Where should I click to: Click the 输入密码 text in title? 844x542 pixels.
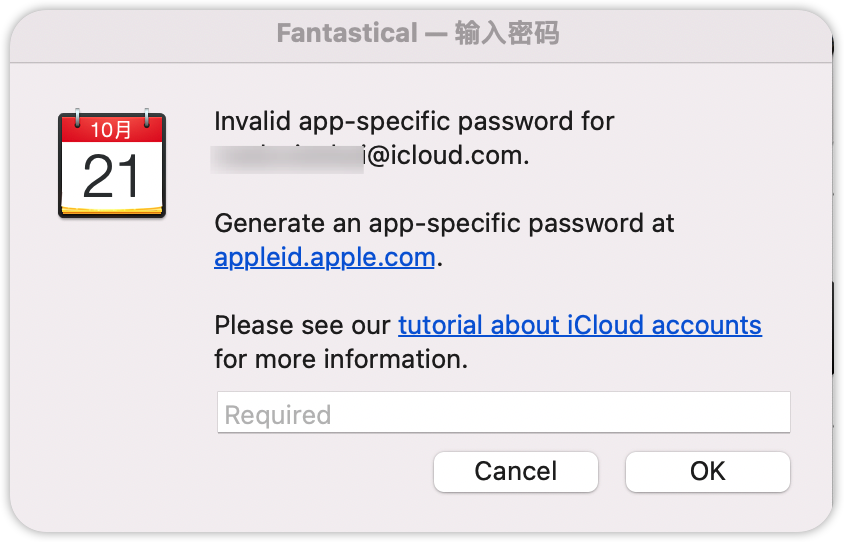tap(507, 33)
